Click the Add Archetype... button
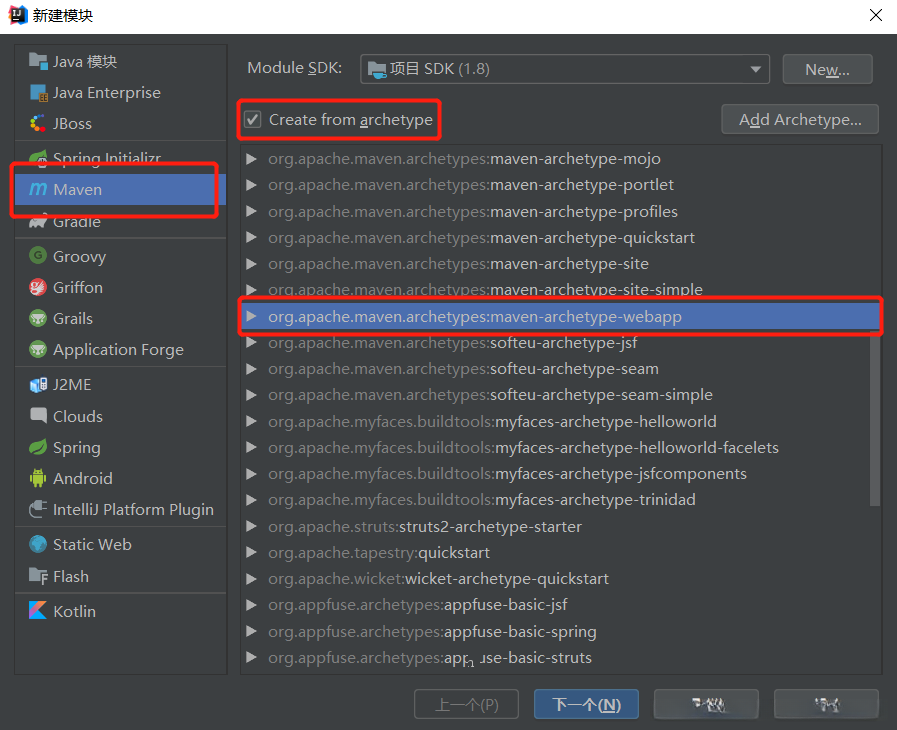 pos(800,120)
